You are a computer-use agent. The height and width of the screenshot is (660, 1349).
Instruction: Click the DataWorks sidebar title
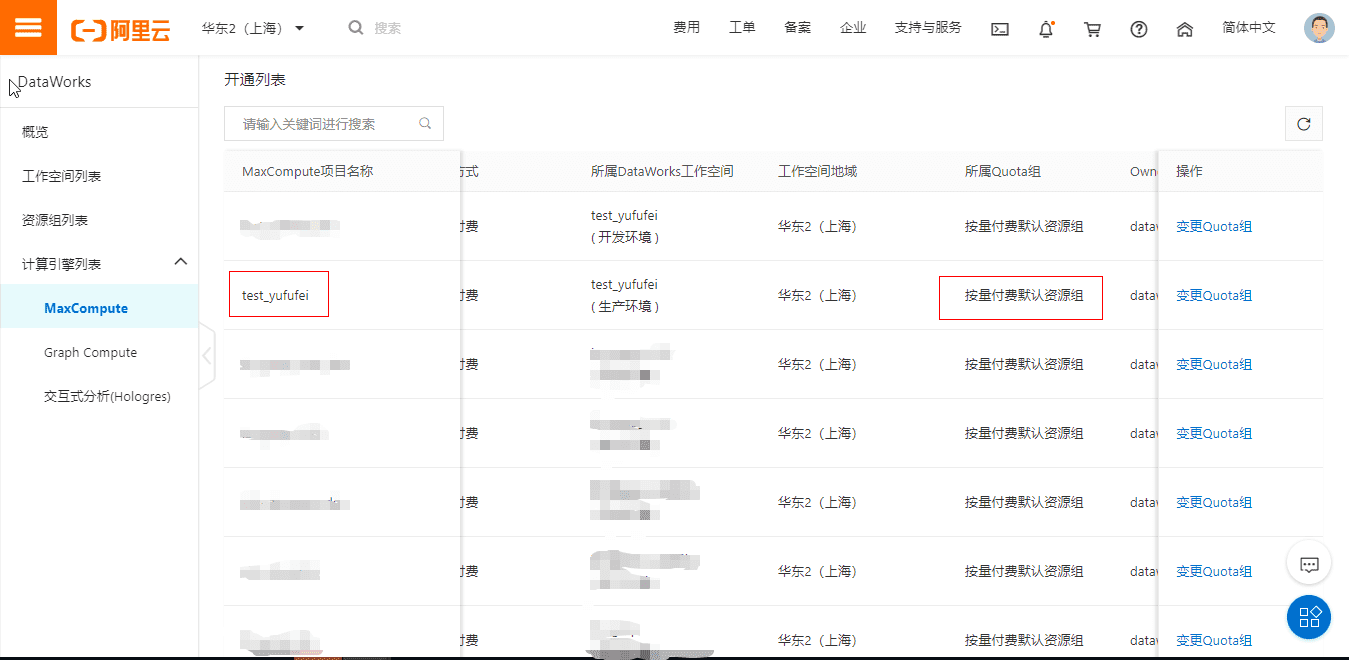pyautogui.click(x=55, y=82)
